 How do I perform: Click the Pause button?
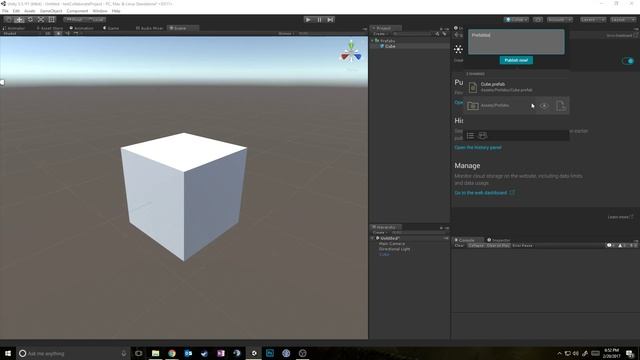tap(319, 19)
